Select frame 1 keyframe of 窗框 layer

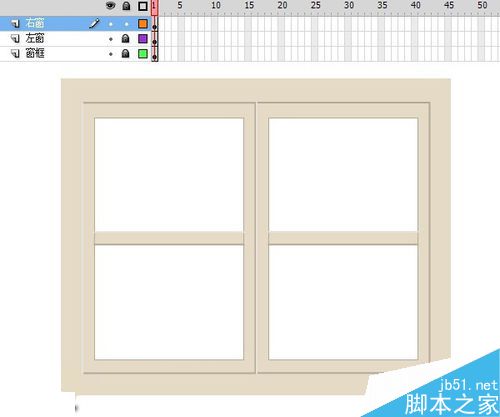(155, 54)
